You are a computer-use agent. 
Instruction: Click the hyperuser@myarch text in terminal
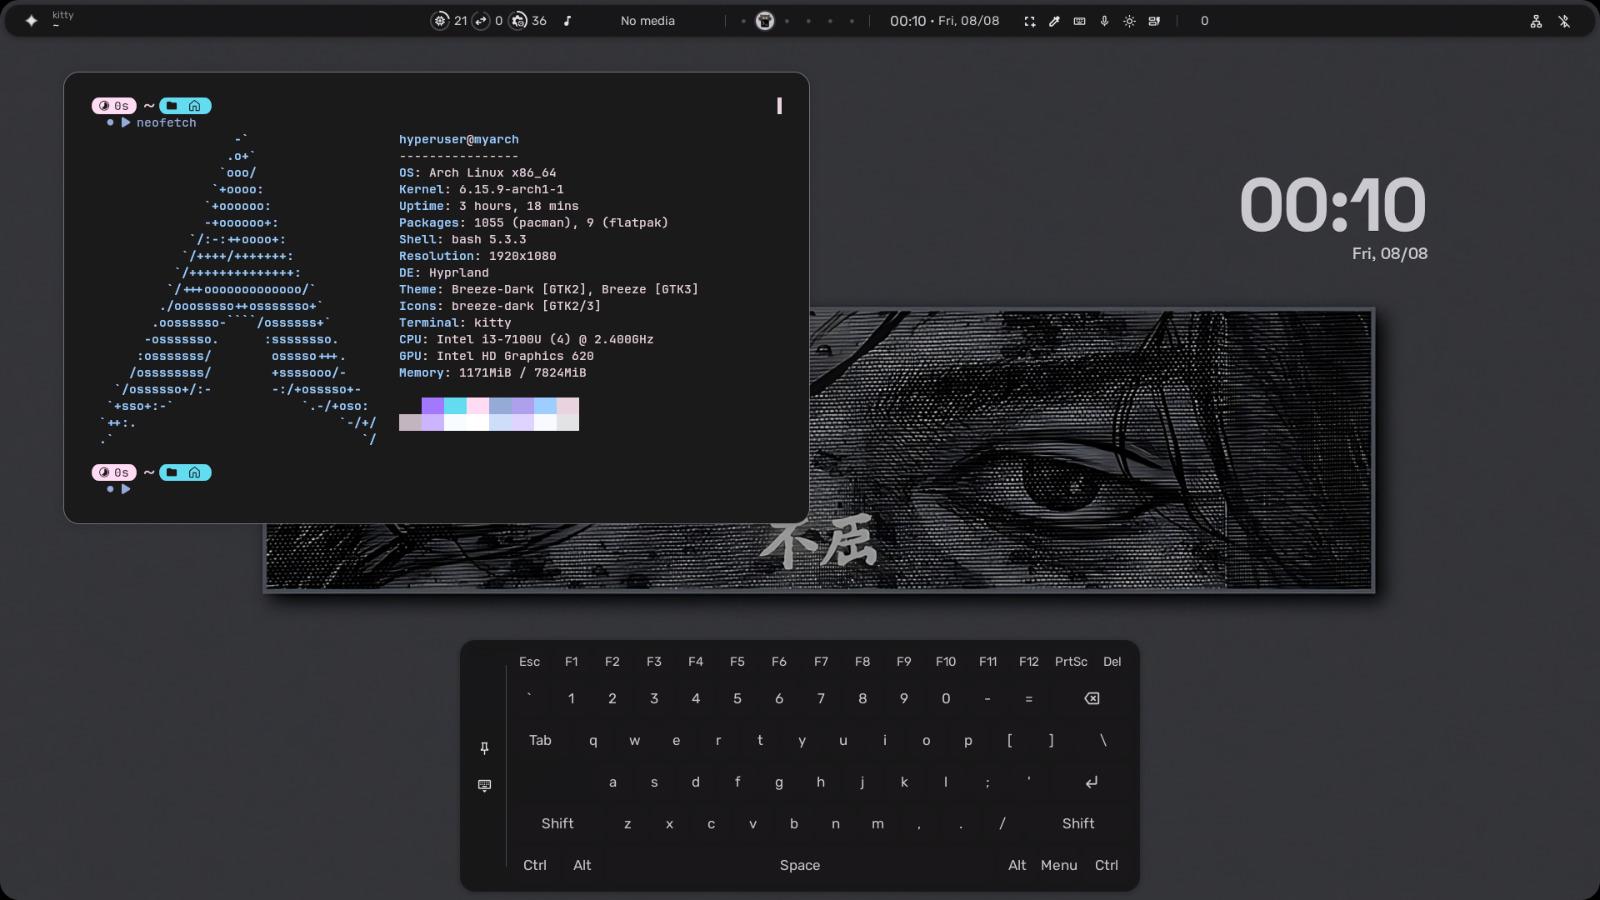click(459, 140)
